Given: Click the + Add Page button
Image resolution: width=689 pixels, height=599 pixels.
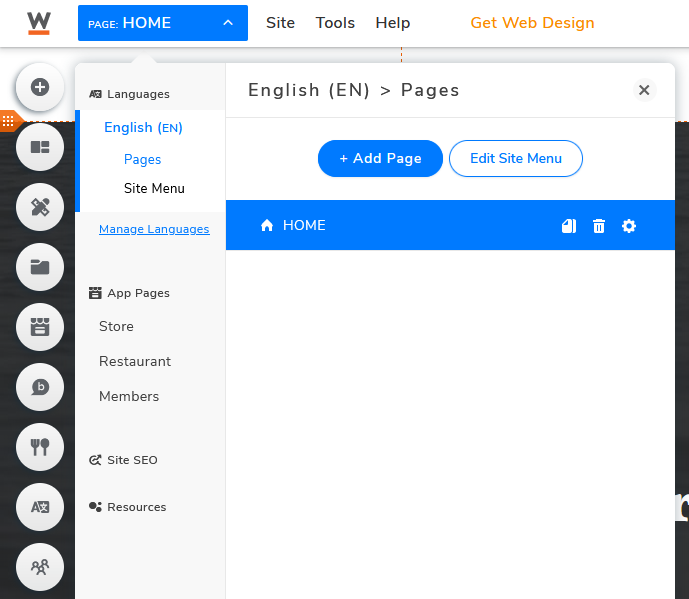Looking at the screenshot, I should point(380,159).
